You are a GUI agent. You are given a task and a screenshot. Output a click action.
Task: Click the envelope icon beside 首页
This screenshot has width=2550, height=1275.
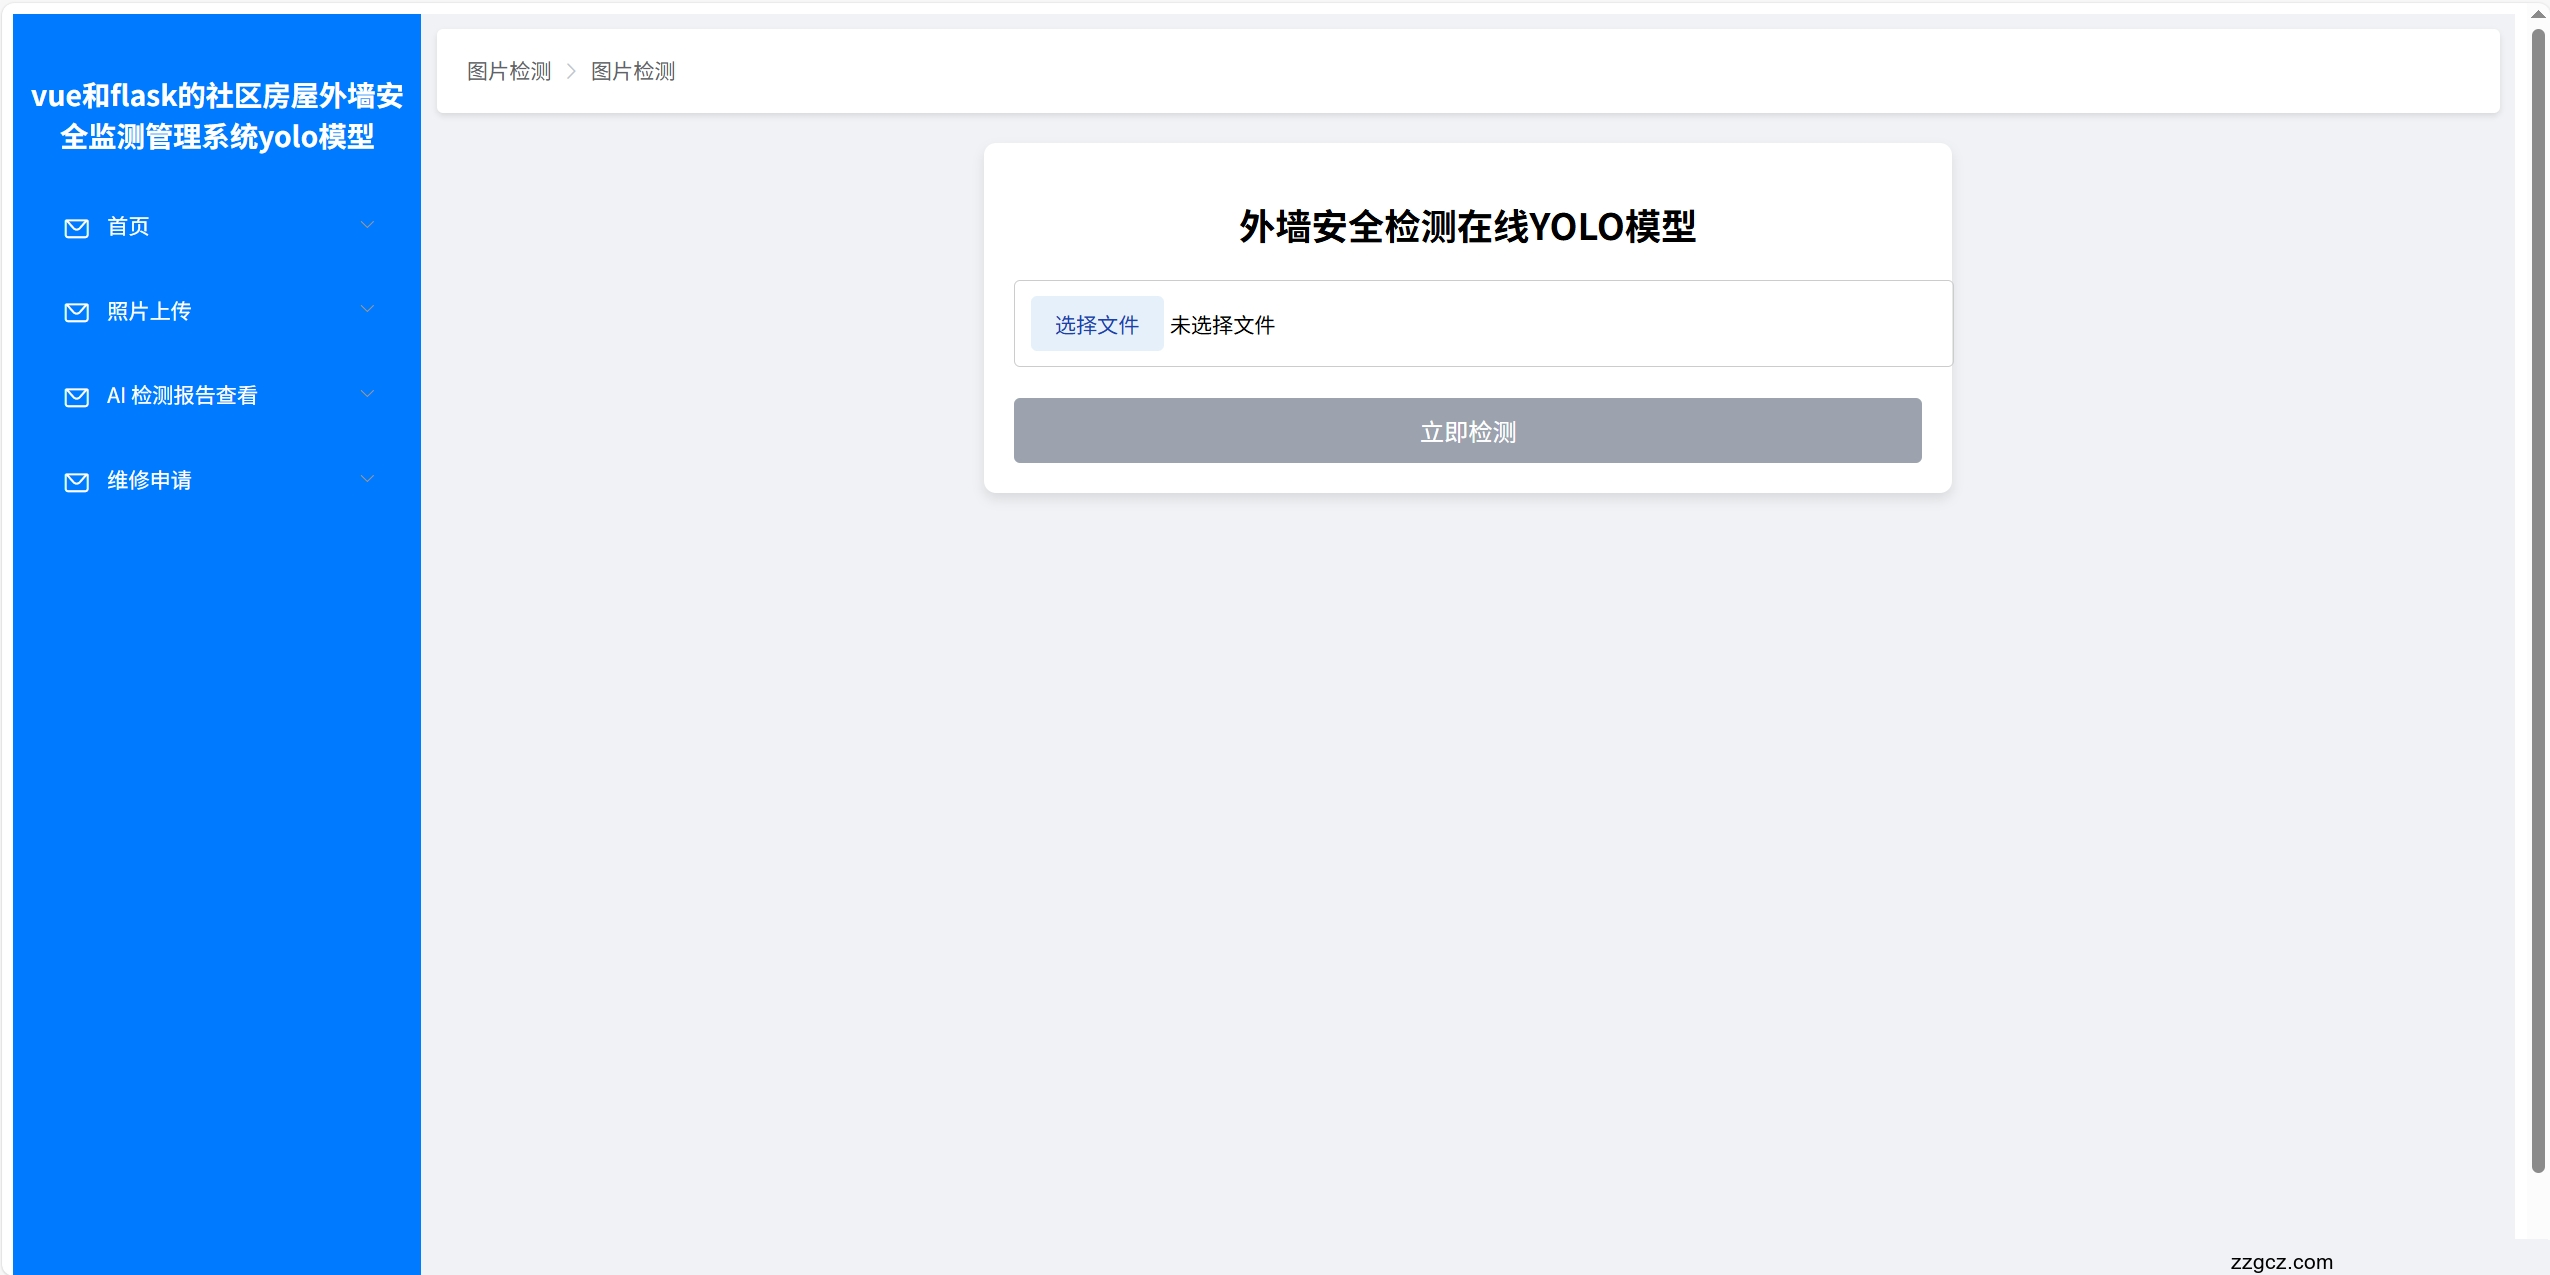click(x=77, y=228)
